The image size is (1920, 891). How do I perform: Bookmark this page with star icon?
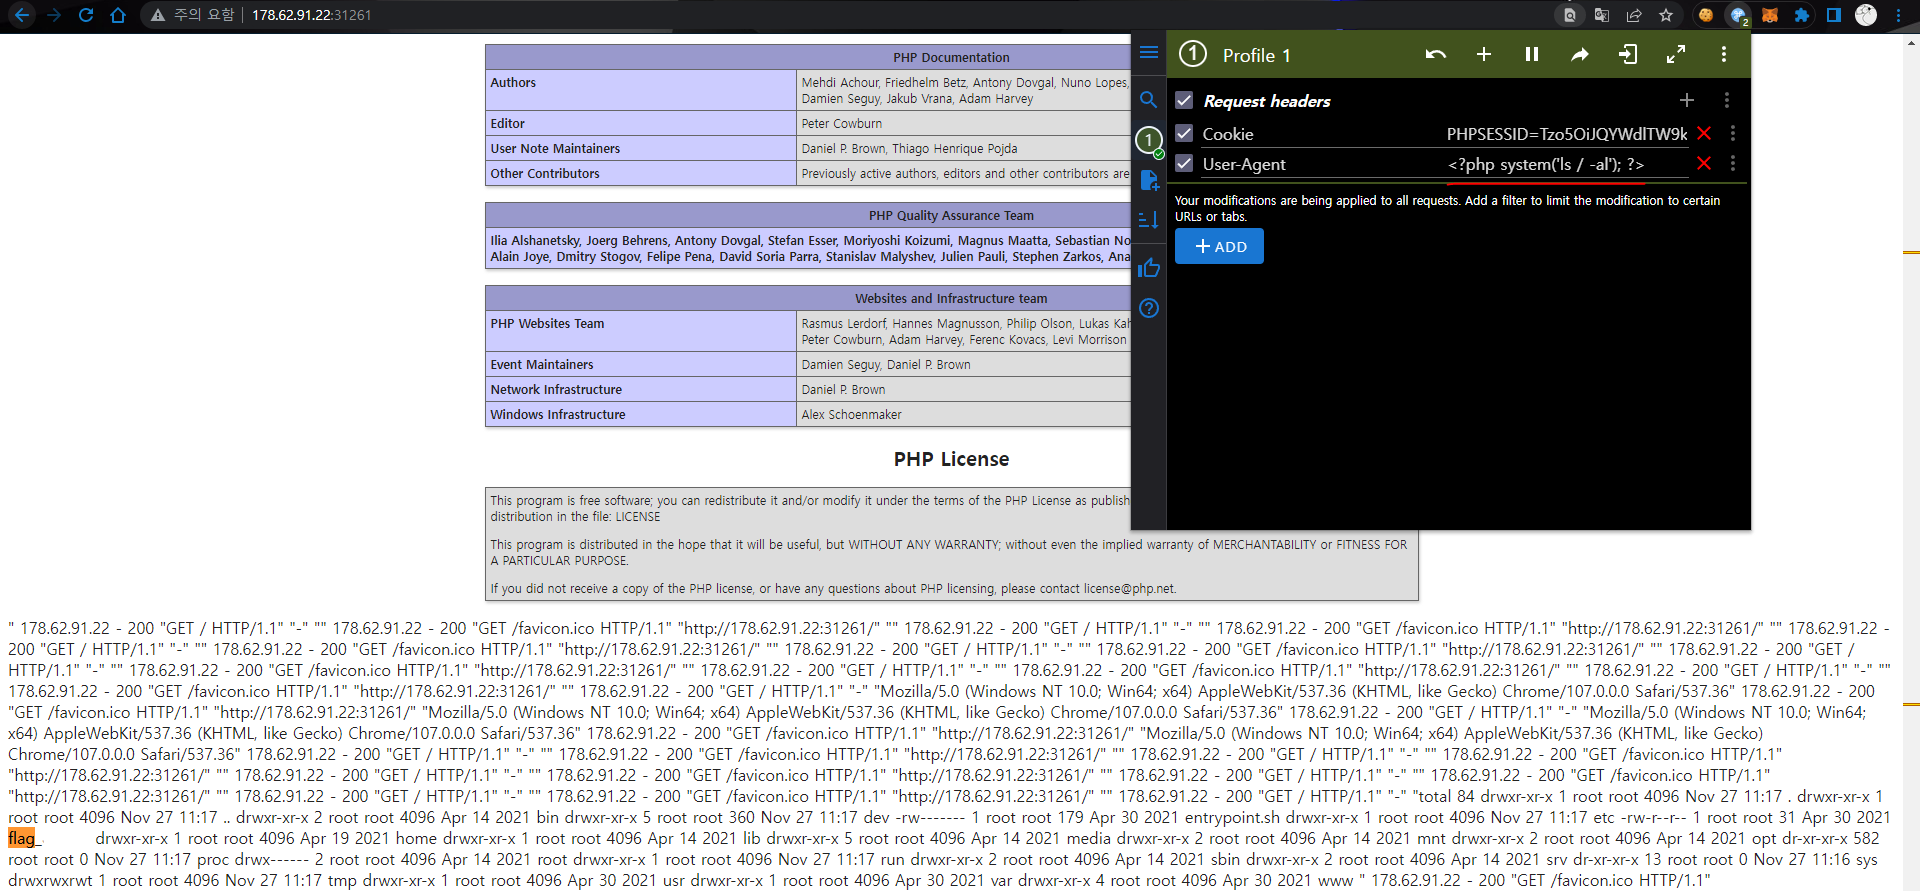click(x=1666, y=15)
